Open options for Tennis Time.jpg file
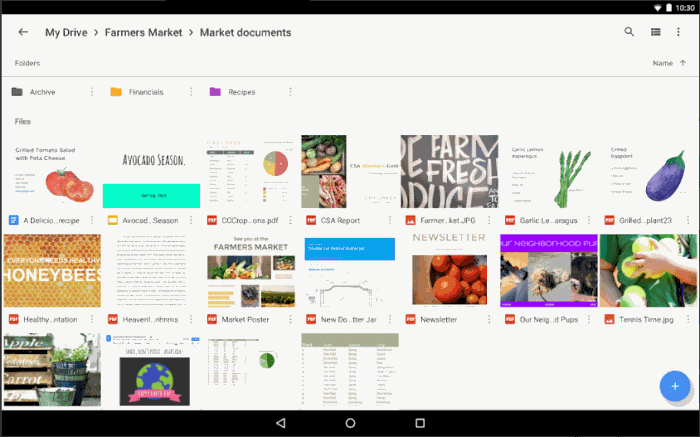 pyautogui.click(x=688, y=319)
